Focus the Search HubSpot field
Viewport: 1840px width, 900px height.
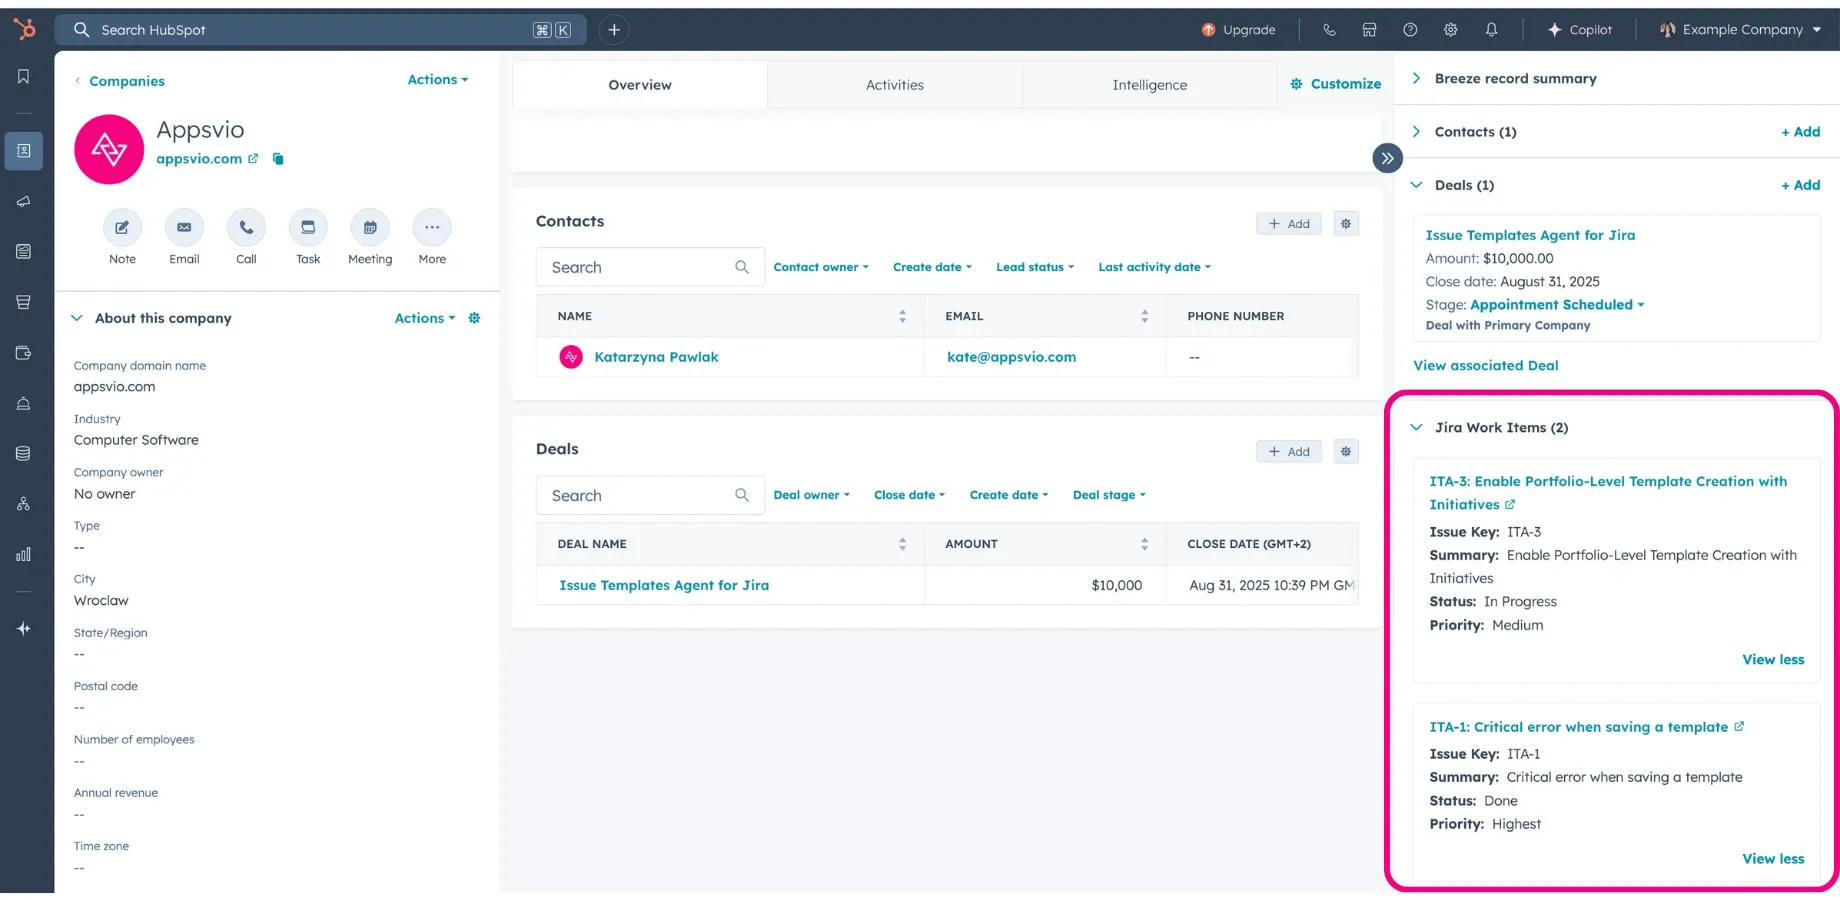320,30
